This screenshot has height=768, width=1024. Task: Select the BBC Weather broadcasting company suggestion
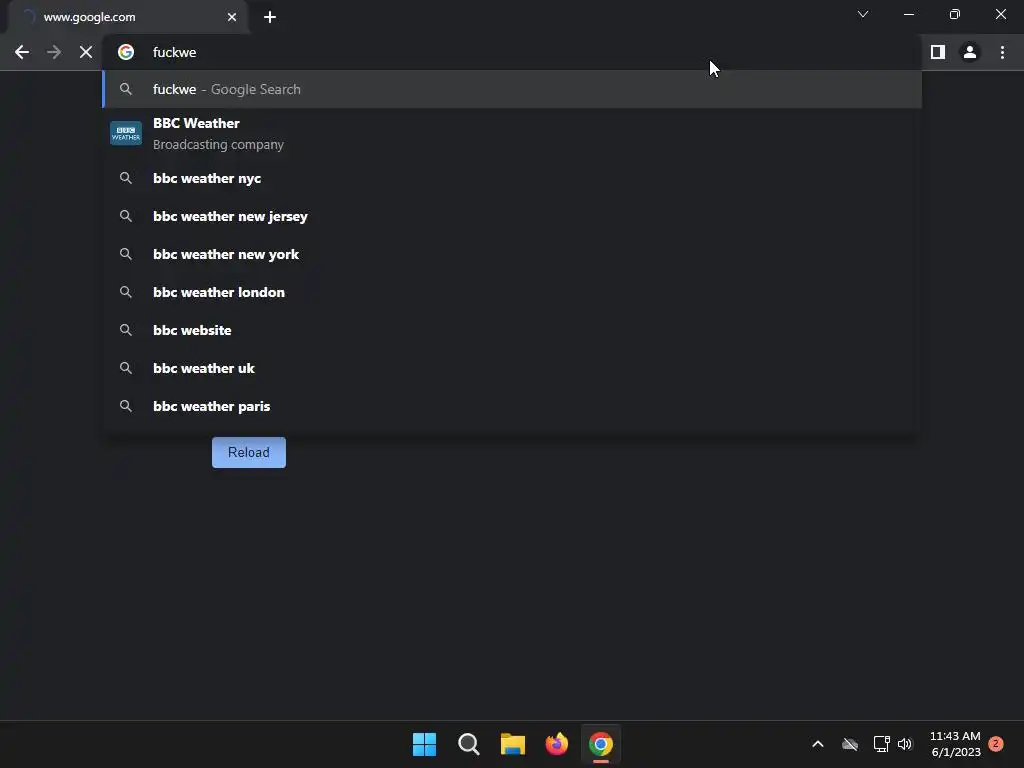pos(513,133)
